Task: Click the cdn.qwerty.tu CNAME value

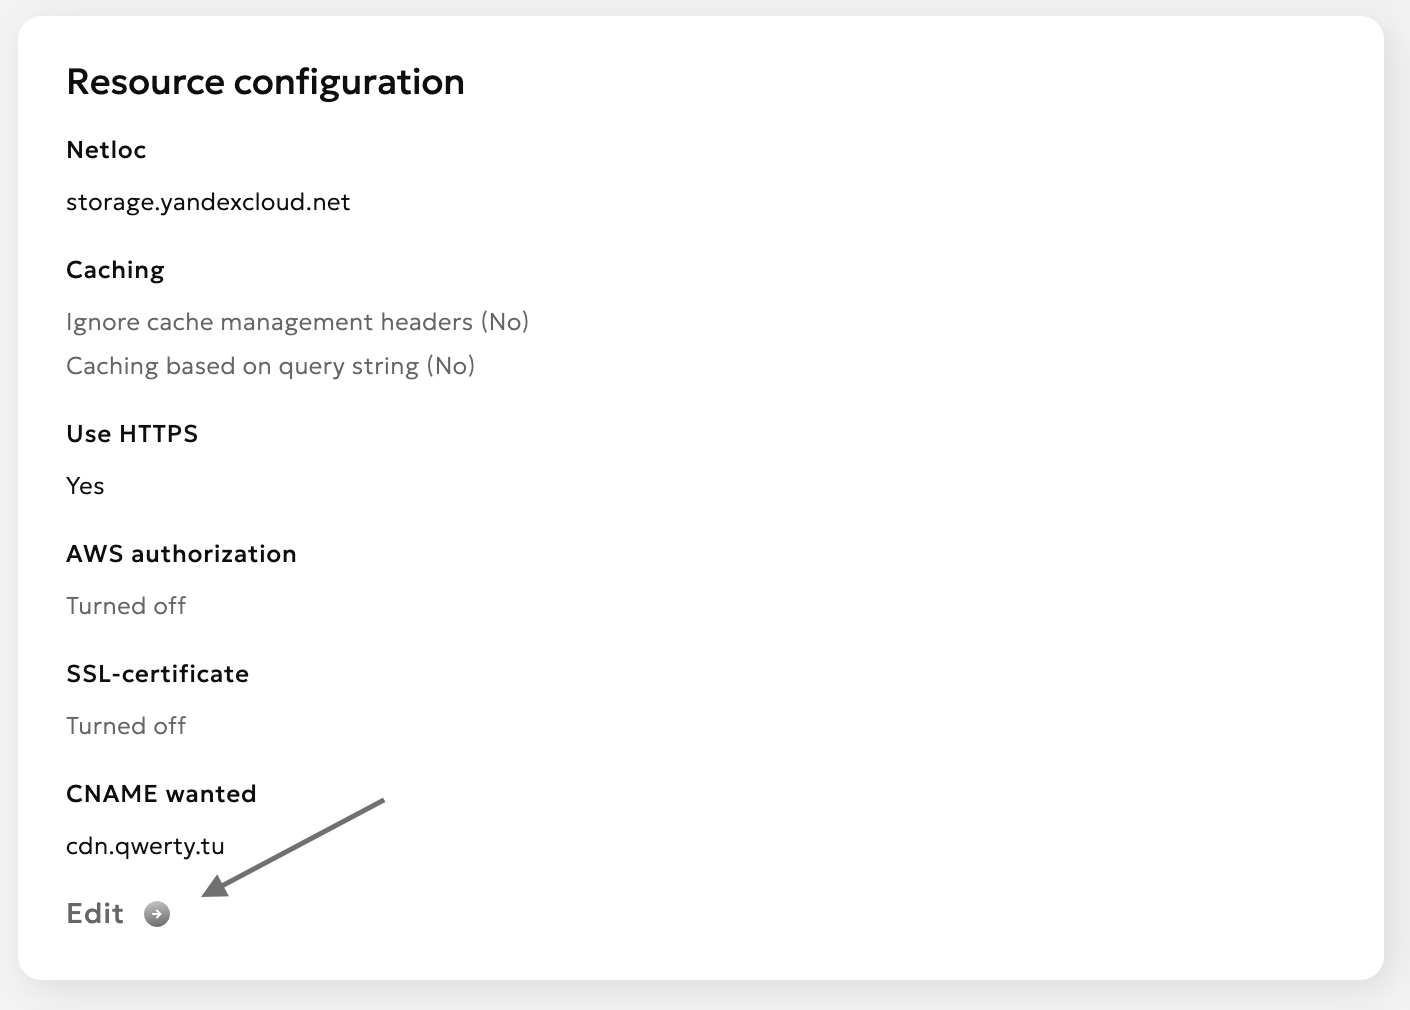Action: coord(145,846)
